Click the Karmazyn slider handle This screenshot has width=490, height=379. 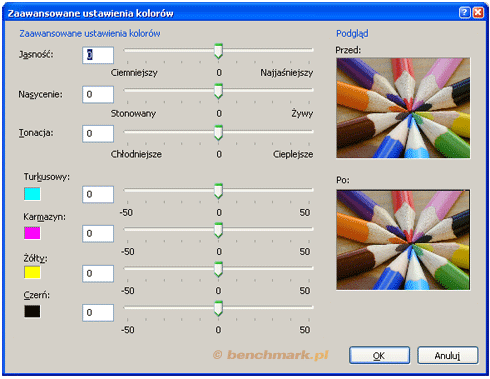pyautogui.click(x=218, y=230)
